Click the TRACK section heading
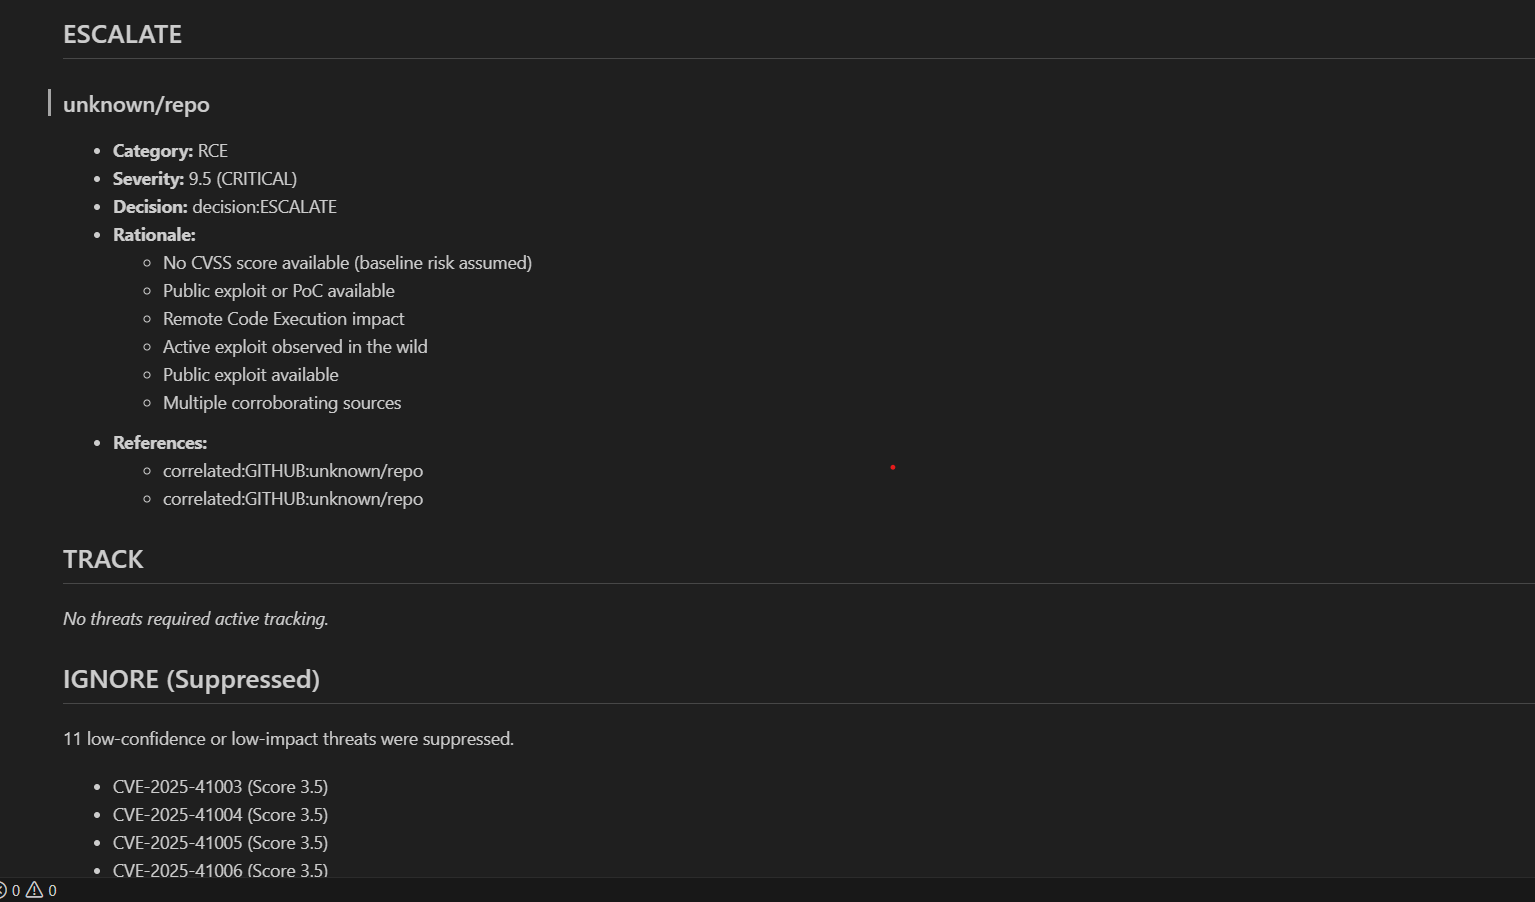 [103, 559]
